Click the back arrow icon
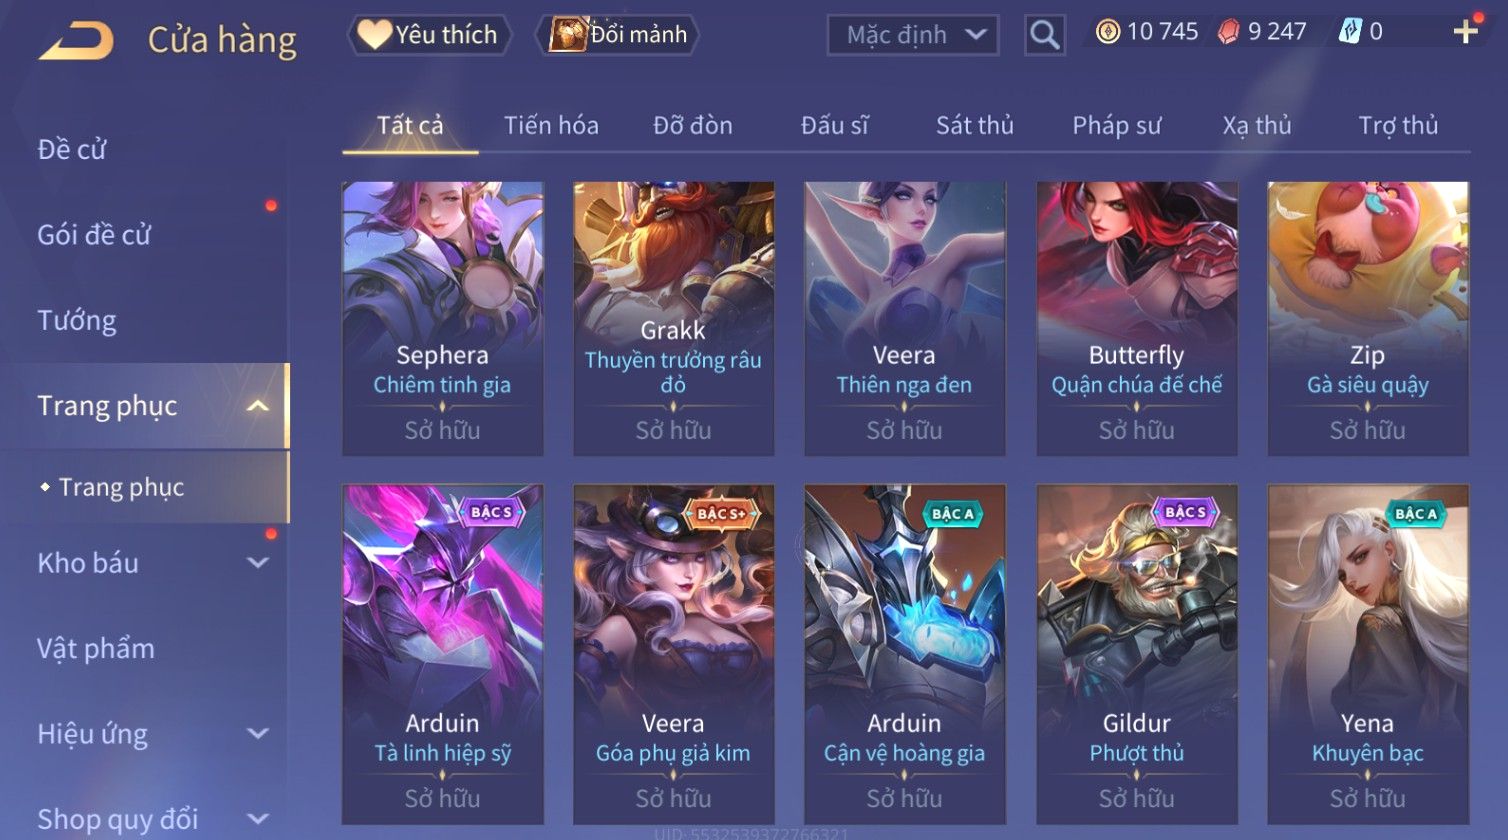 click(77, 41)
